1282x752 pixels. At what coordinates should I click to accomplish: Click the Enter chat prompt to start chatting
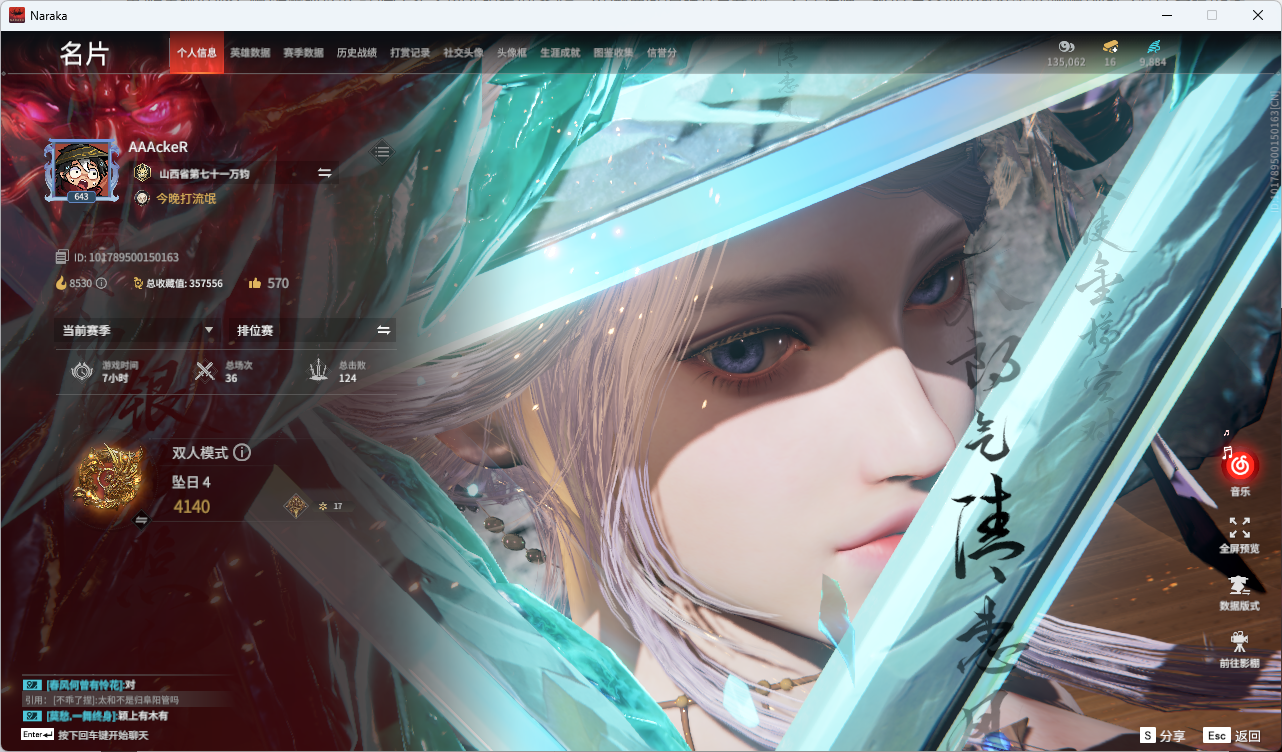tap(84, 735)
